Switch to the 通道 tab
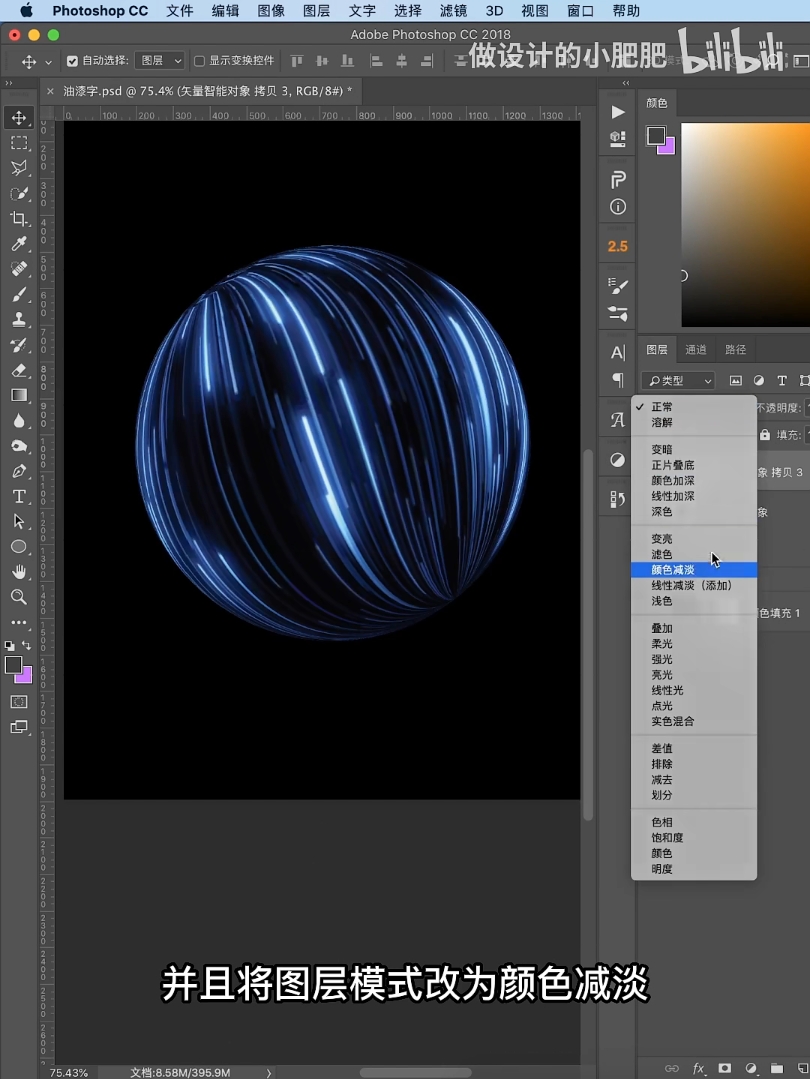 coord(696,350)
